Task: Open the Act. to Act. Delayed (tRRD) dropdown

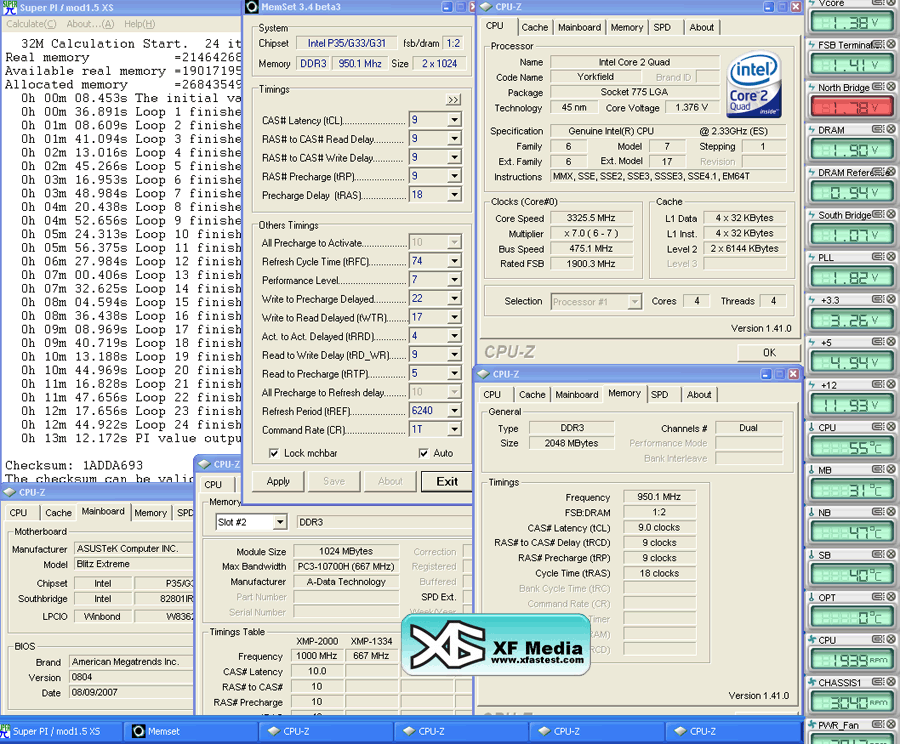Action: point(454,336)
